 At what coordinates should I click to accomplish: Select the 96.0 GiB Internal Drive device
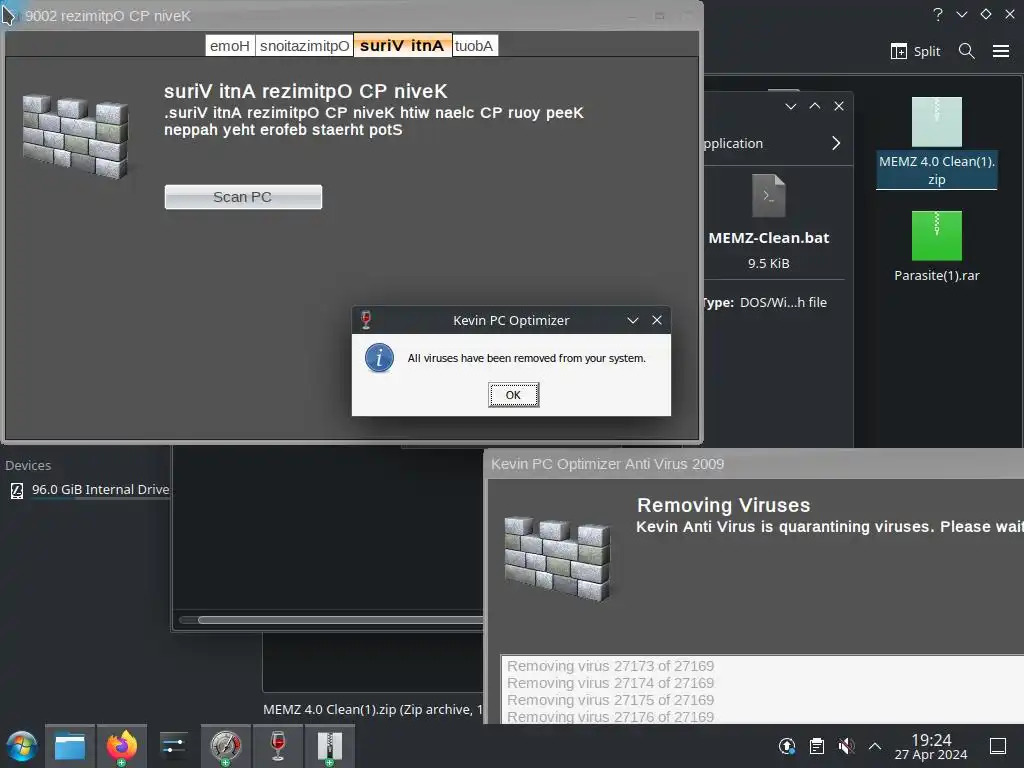90,490
